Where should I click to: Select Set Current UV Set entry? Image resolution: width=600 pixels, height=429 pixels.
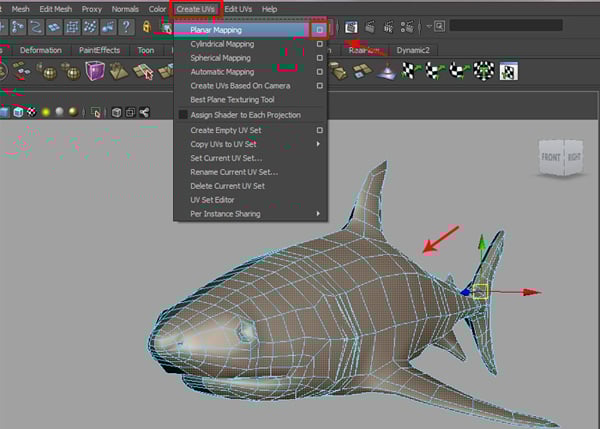point(226,158)
